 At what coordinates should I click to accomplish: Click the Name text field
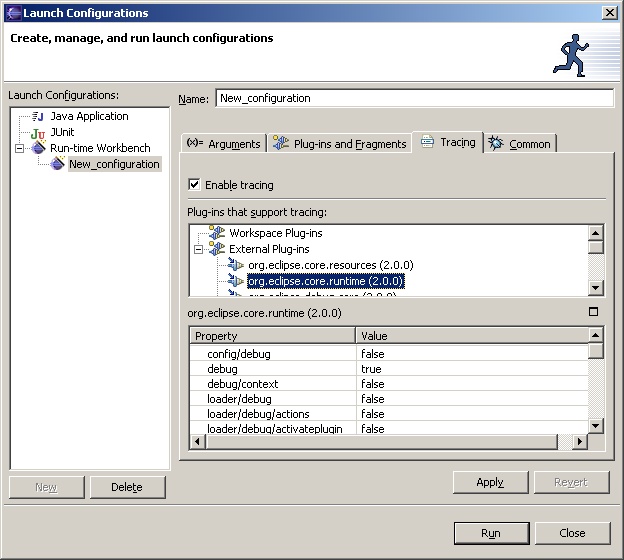point(413,98)
